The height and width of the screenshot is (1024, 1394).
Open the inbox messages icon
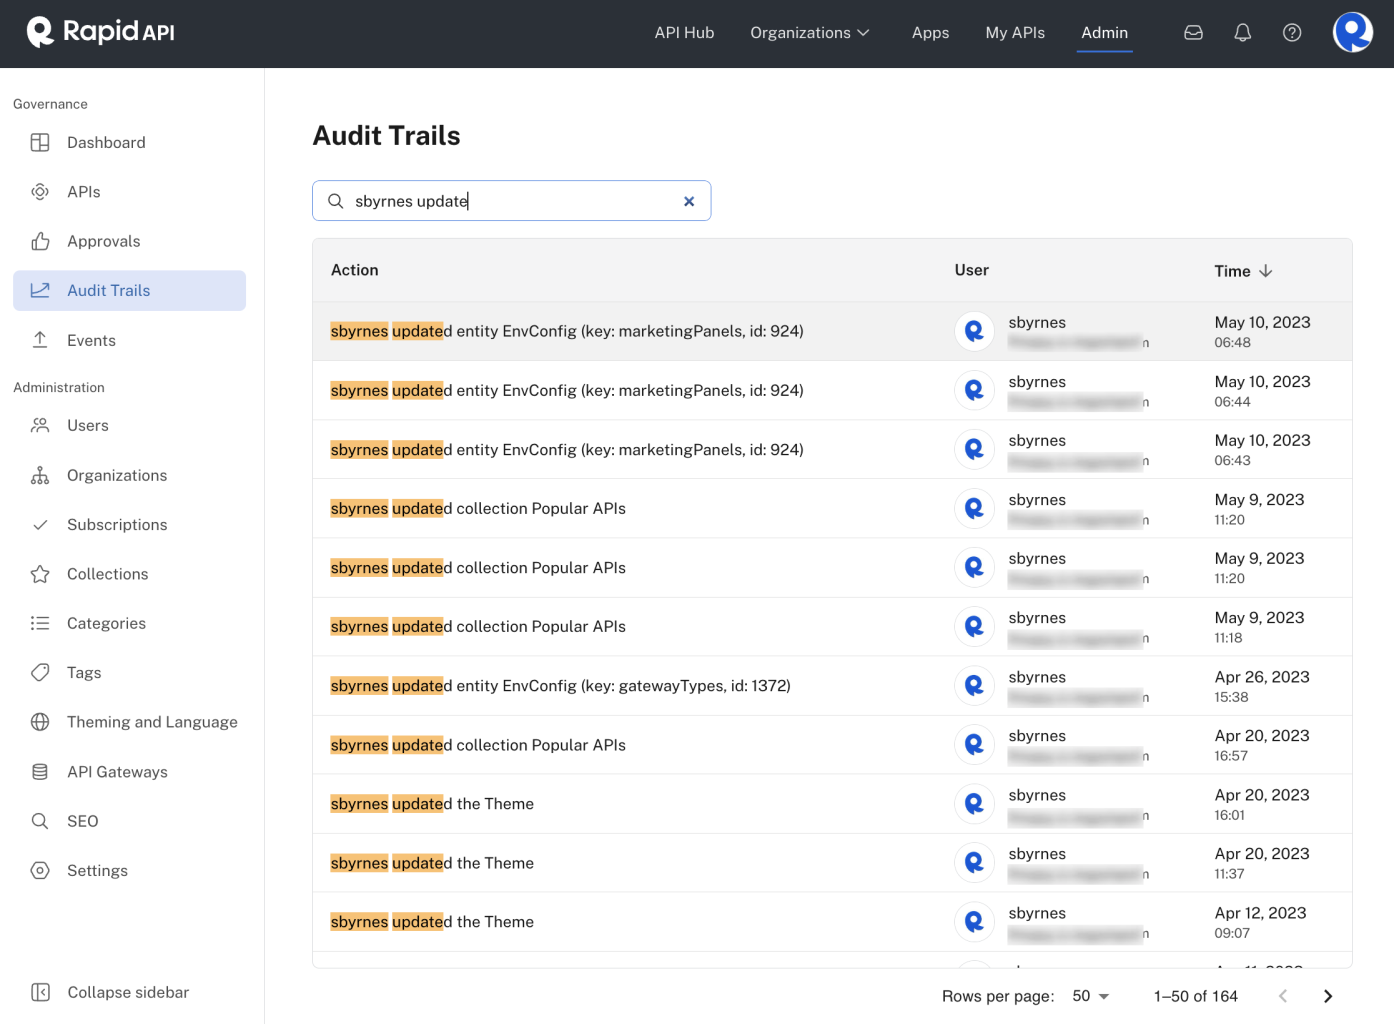[x=1193, y=33]
